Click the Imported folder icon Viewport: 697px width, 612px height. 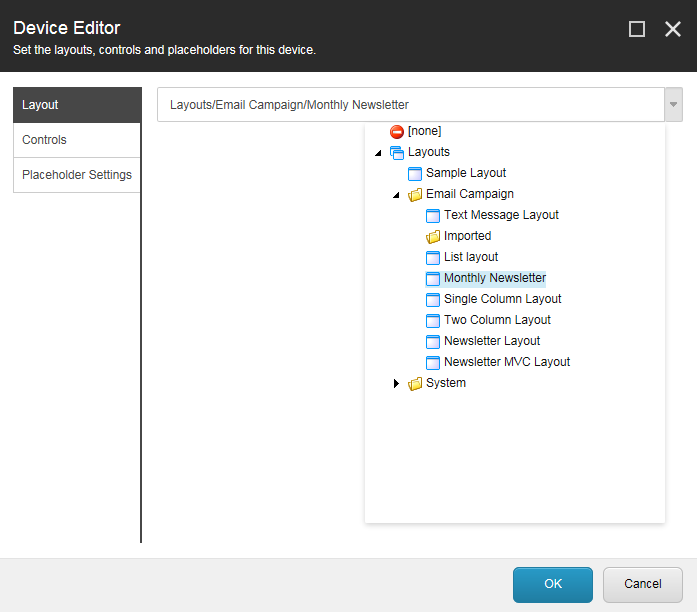[433, 236]
